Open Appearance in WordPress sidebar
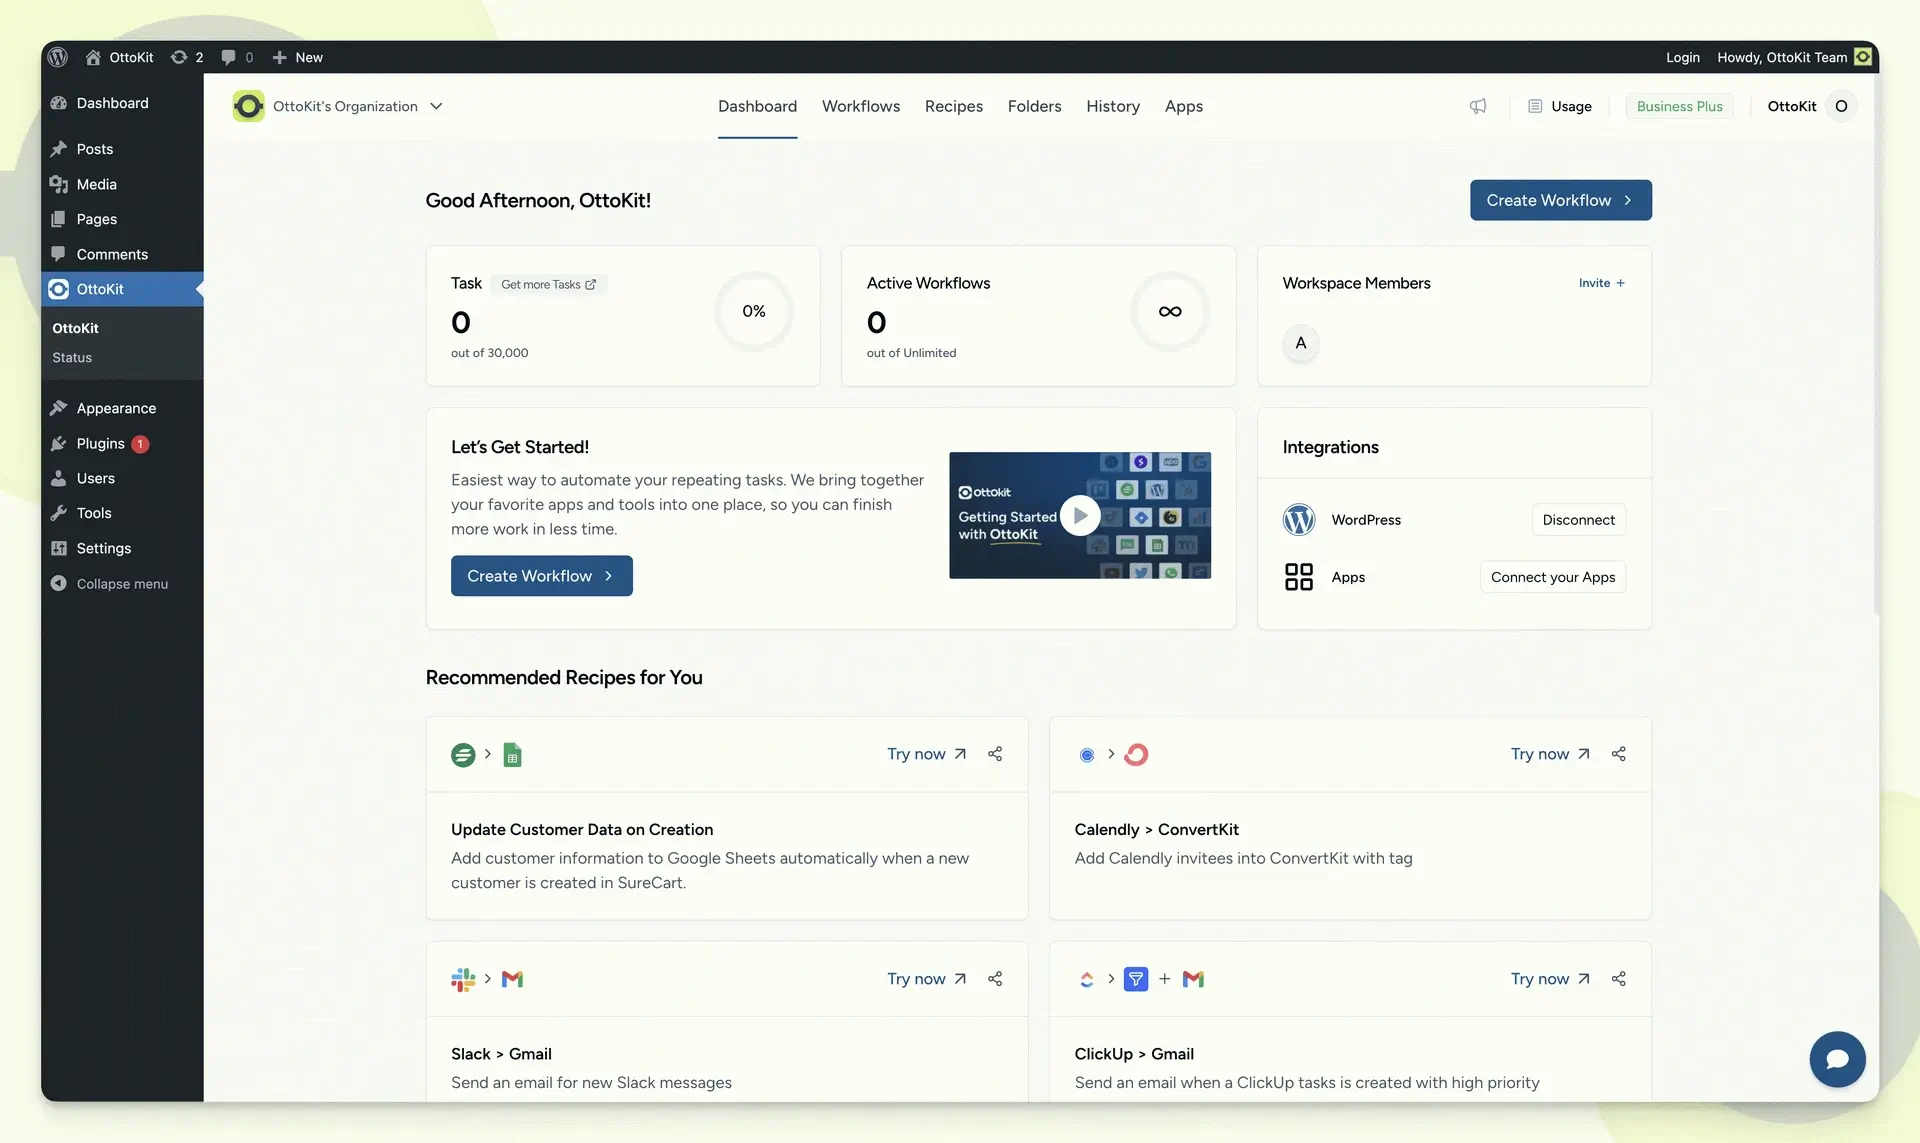The height and width of the screenshot is (1143, 1920). 122,408
